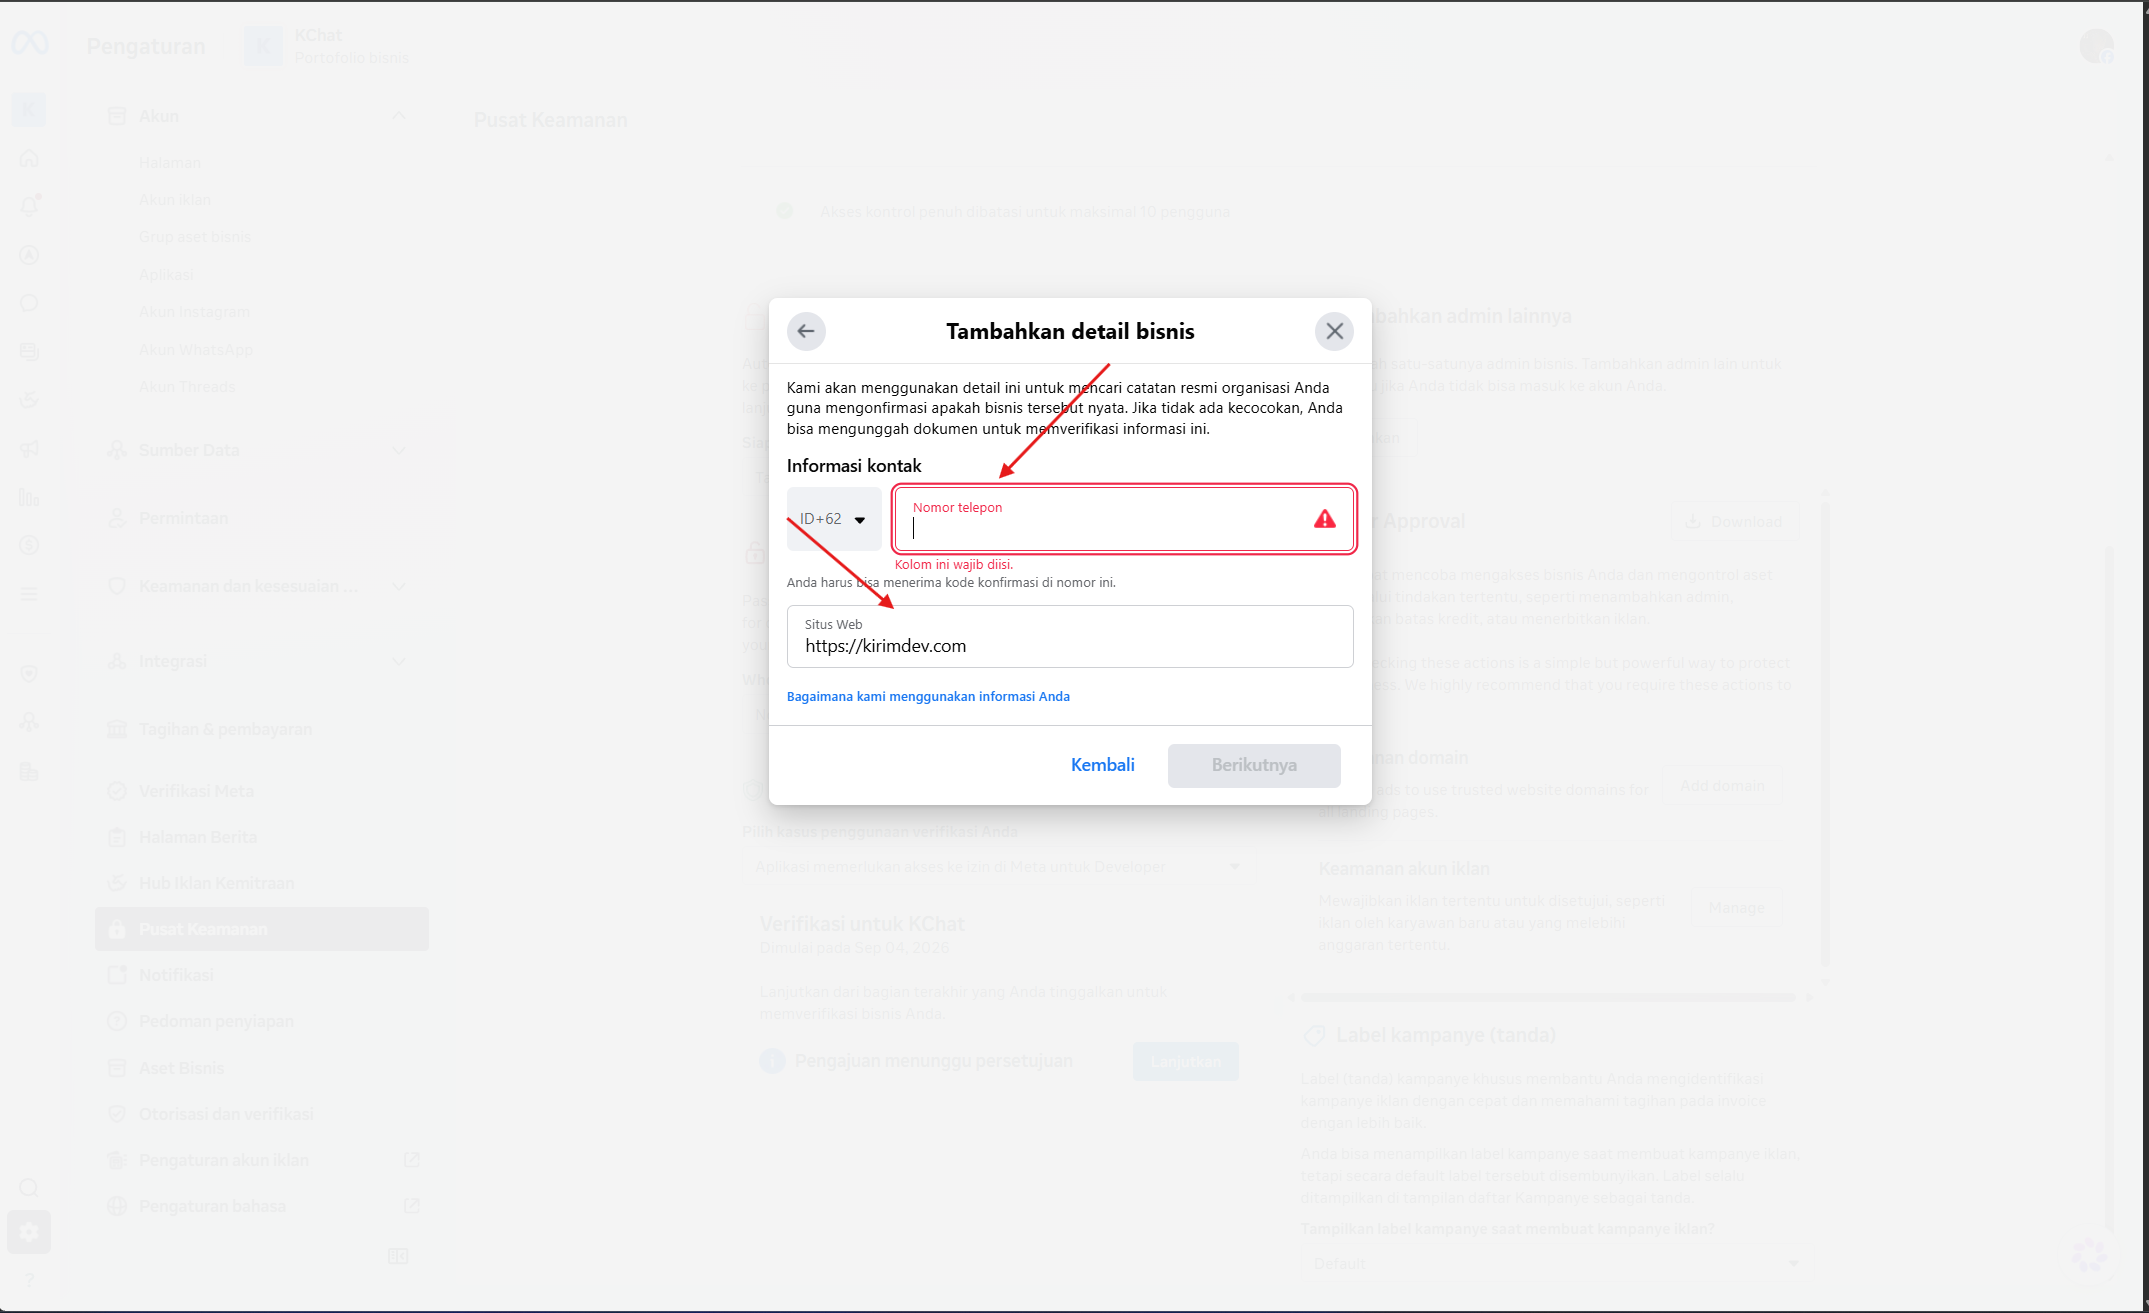Screen dimensions: 2149x1313
Task: Select Pusat Keamanan in sidebar
Action: click(x=262, y=929)
